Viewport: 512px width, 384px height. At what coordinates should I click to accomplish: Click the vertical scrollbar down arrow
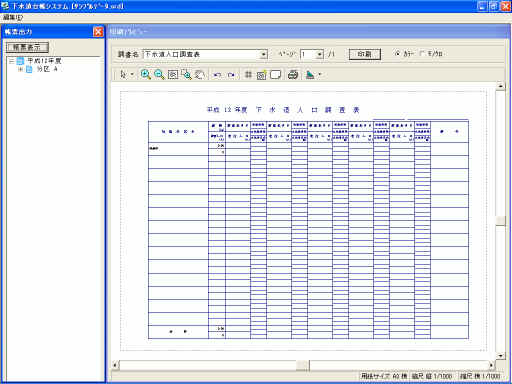click(500, 356)
